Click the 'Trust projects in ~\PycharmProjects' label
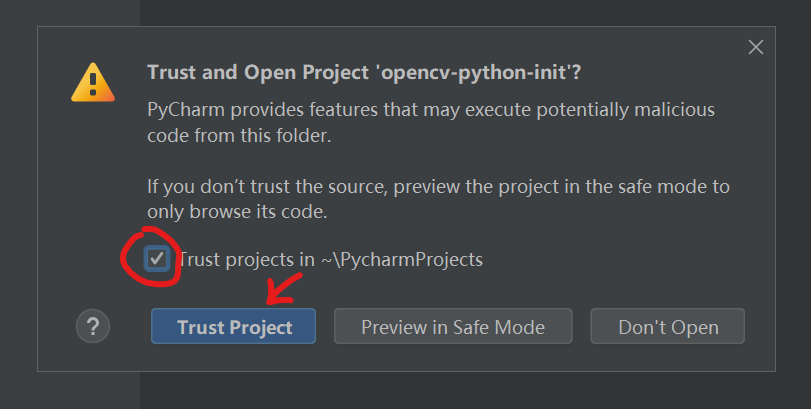This screenshot has width=811, height=409. point(330,259)
